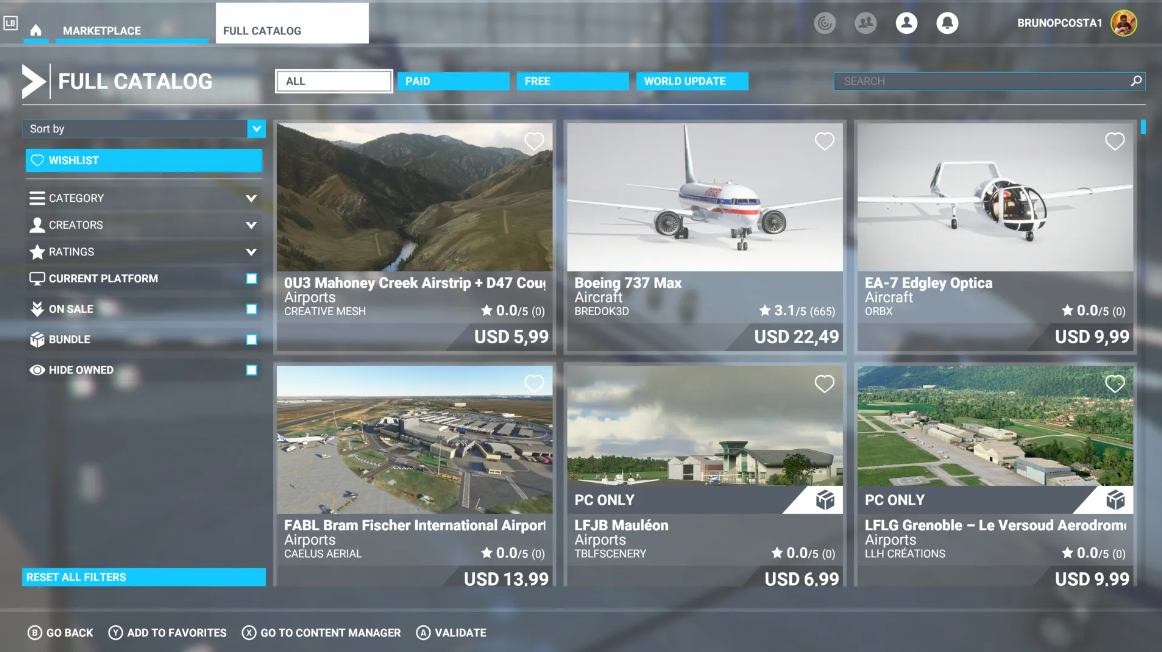Select the Full Catalog tab
1162x652 pixels.
pos(292,24)
